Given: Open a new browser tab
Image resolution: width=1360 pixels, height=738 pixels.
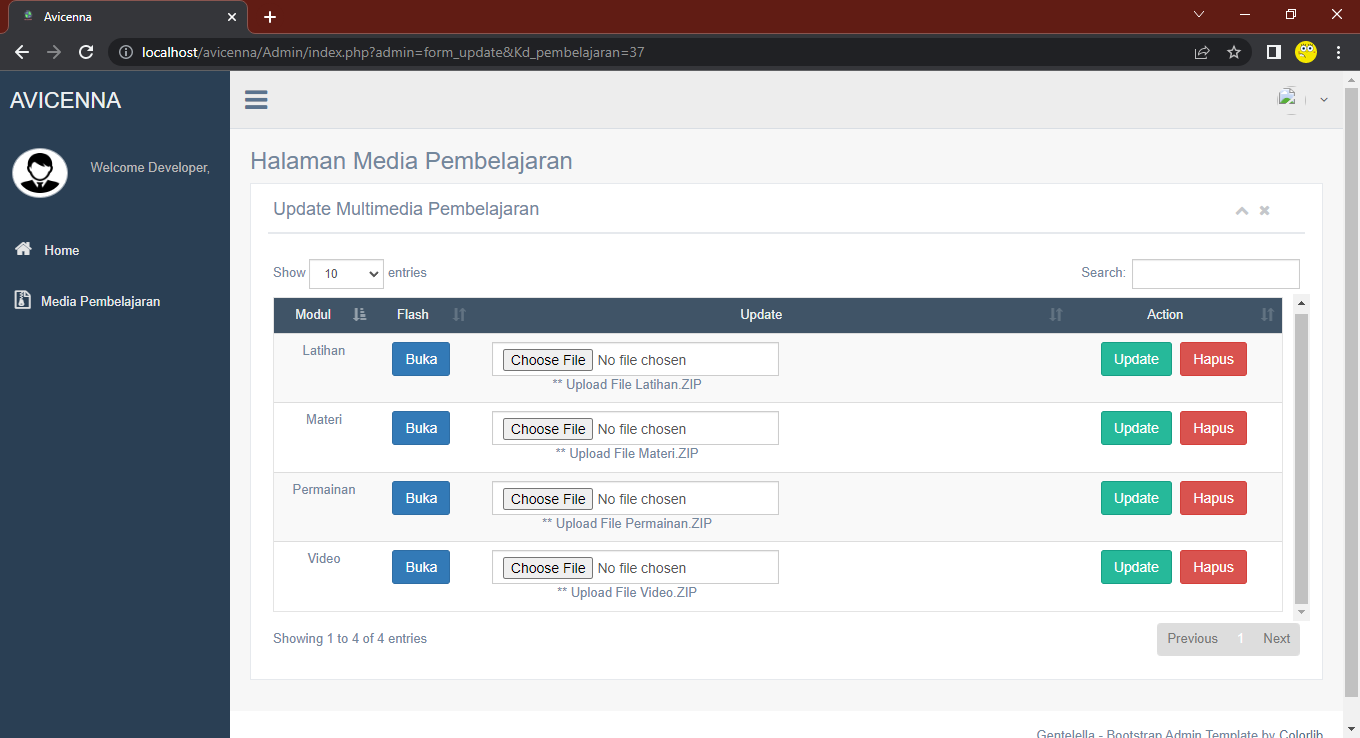Looking at the screenshot, I should pos(269,16).
